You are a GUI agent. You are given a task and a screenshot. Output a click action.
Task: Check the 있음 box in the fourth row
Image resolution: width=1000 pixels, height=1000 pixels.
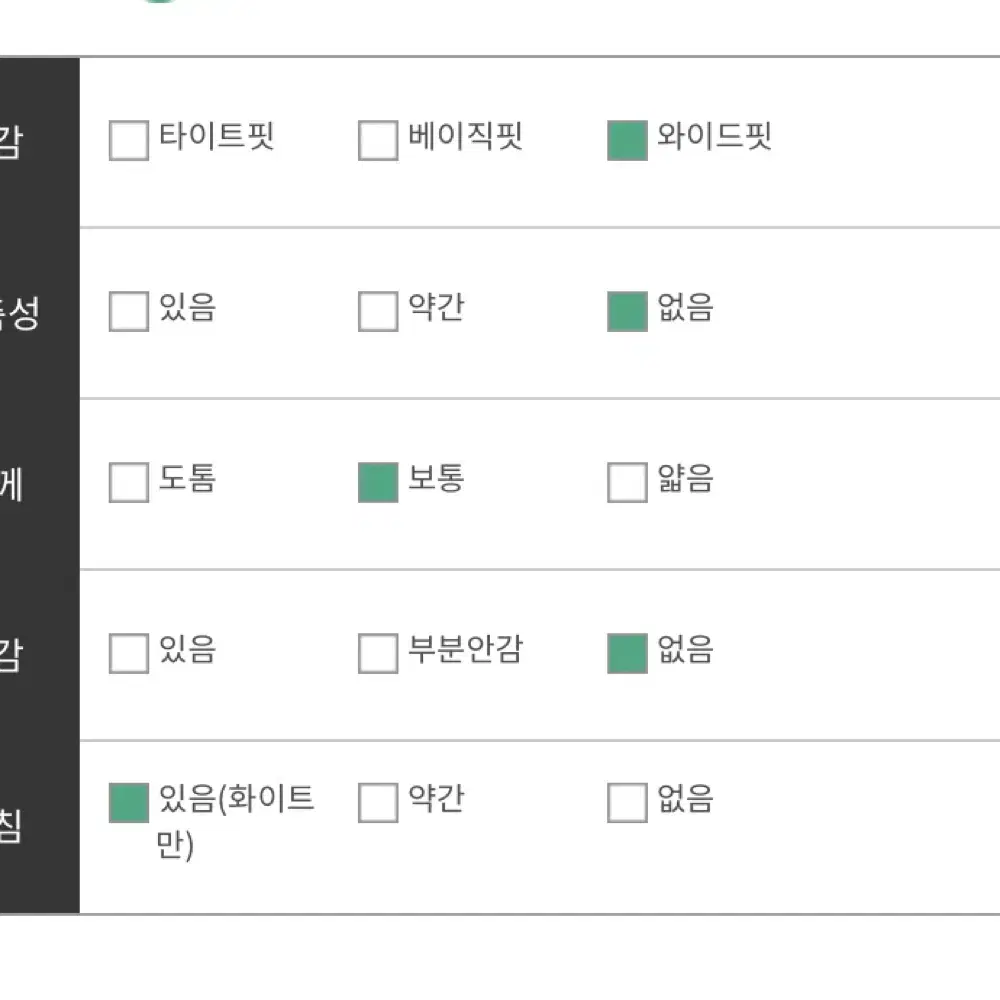coord(129,653)
